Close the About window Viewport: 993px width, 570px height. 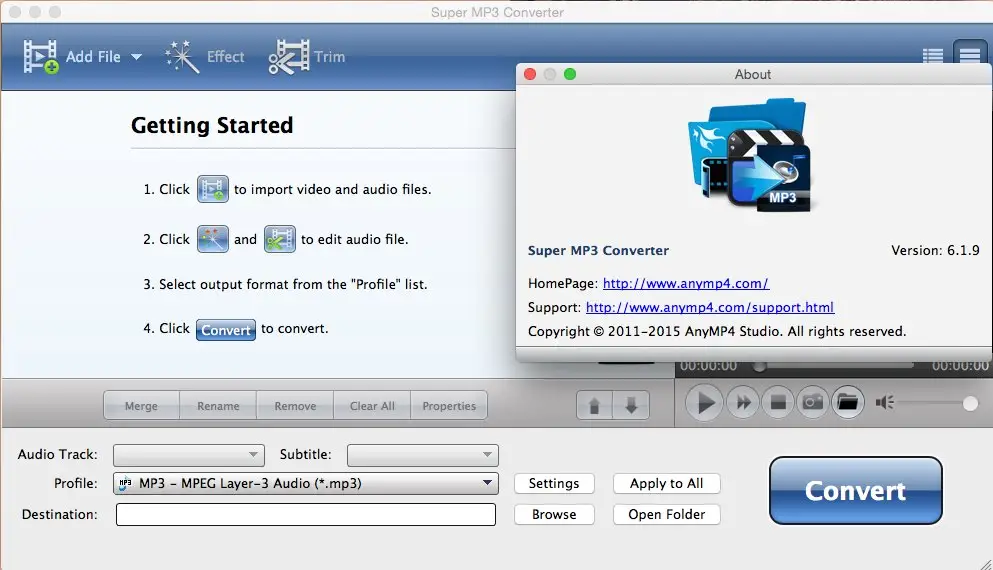530,74
